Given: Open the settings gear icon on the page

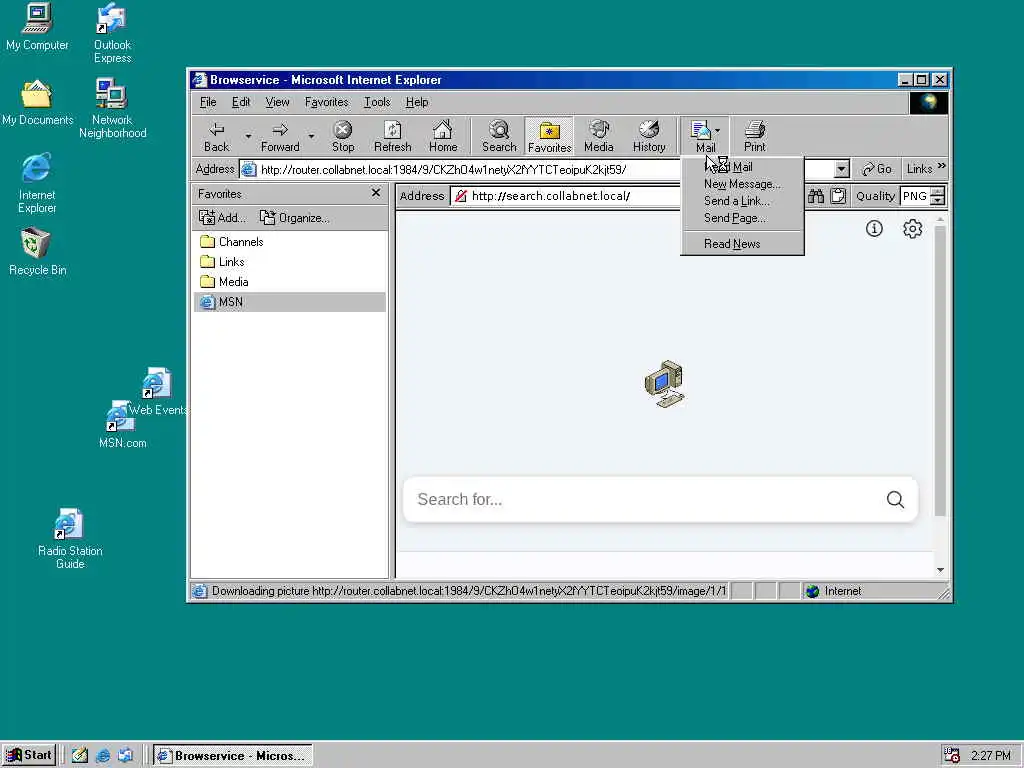Looking at the screenshot, I should [912, 229].
